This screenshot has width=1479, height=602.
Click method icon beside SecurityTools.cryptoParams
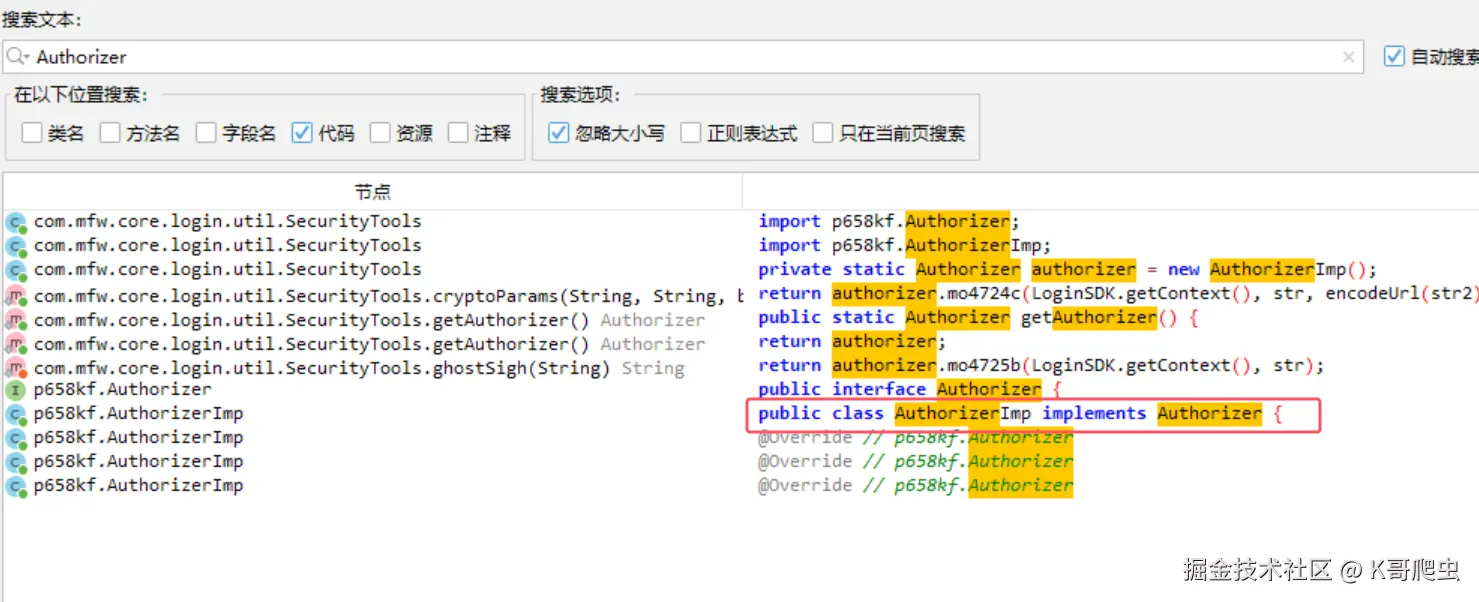pos(15,297)
